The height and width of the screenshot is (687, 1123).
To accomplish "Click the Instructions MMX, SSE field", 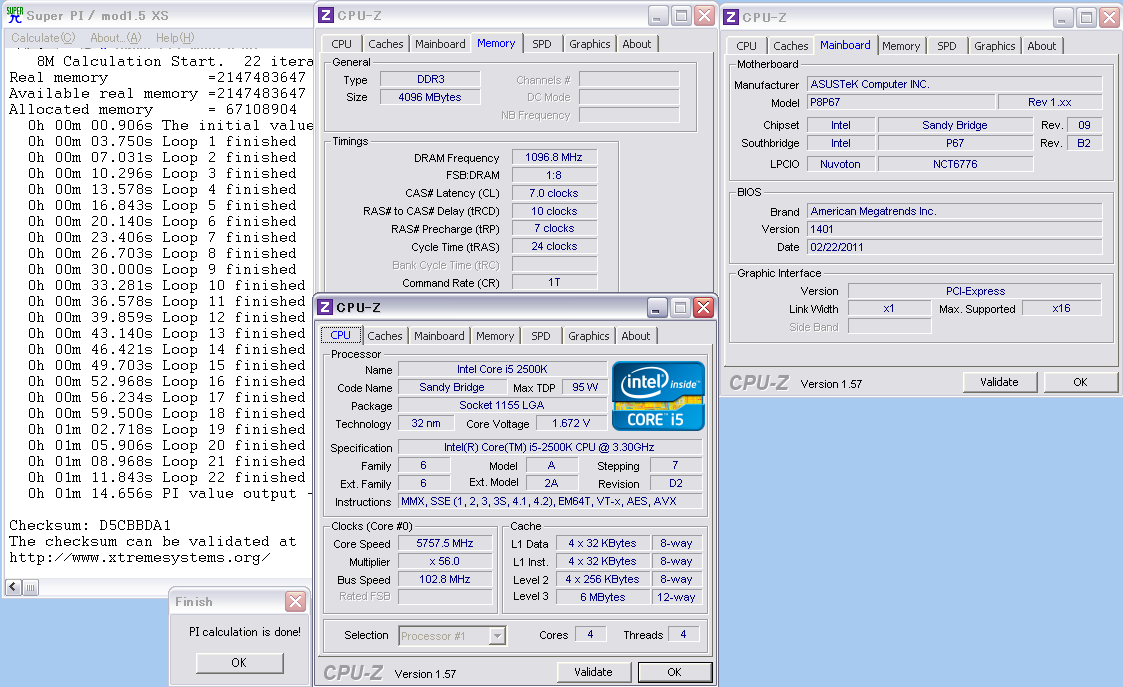I will pyautogui.click(x=550, y=501).
